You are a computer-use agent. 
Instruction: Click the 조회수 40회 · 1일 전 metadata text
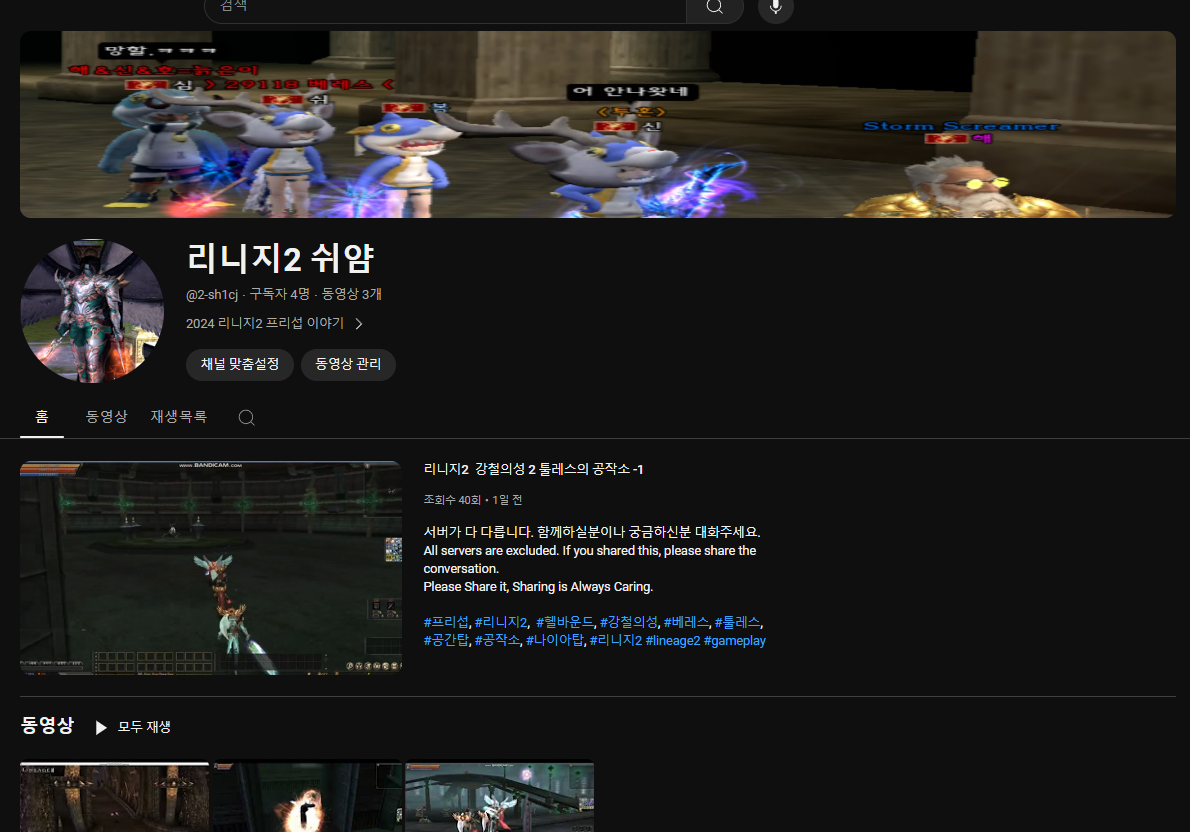click(x=473, y=500)
